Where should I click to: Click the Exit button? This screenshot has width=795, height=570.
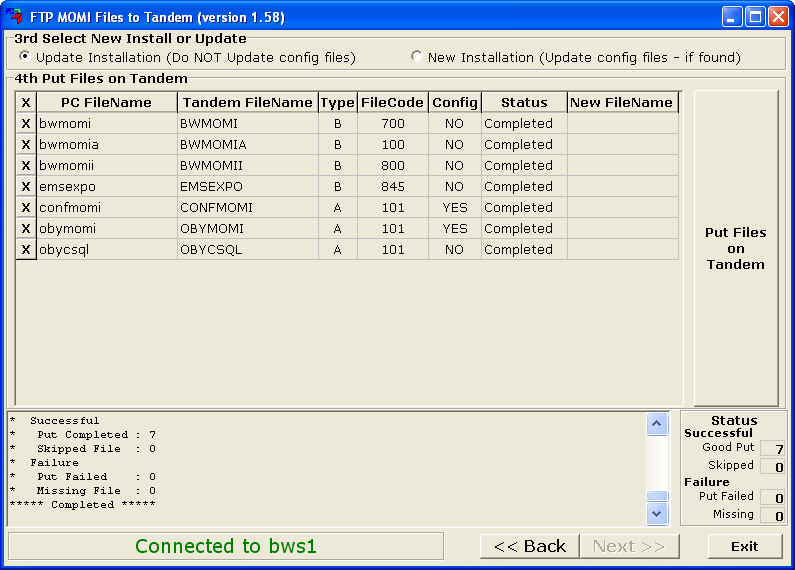pos(744,546)
